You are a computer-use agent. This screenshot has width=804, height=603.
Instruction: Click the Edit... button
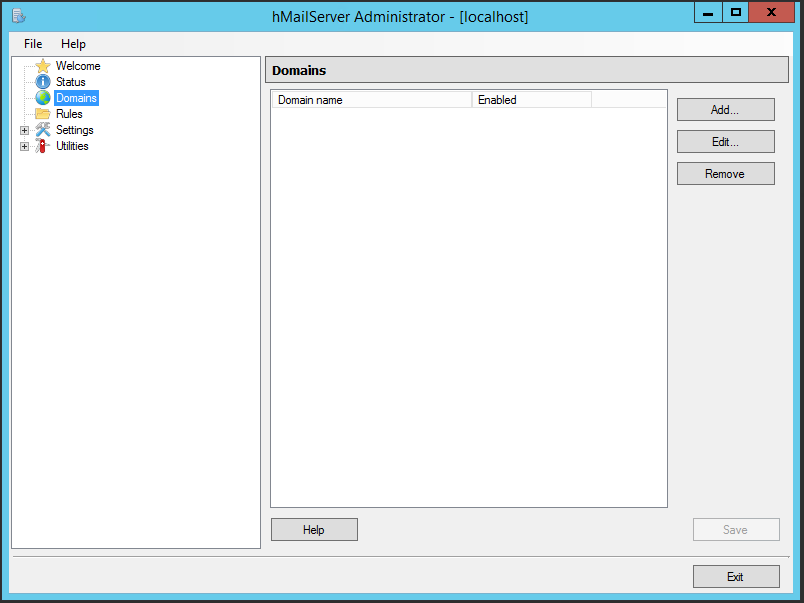click(x=726, y=142)
